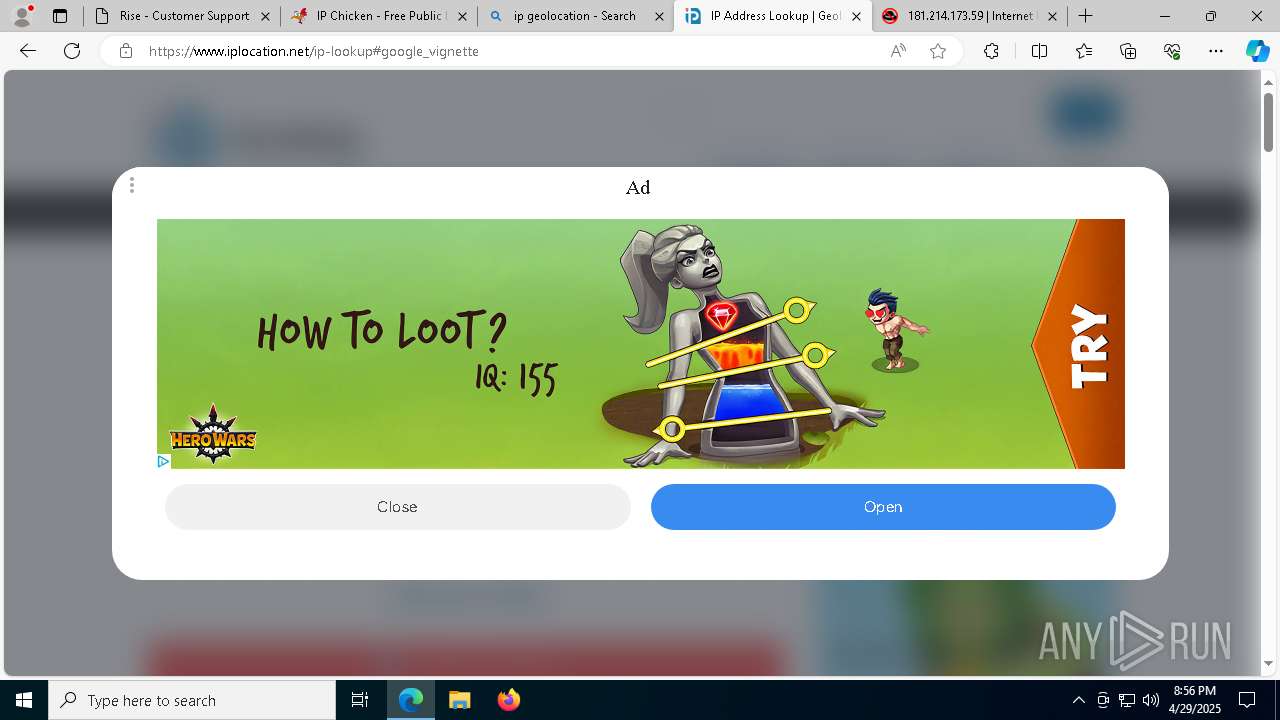1280x720 pixels.
Task: Close the ip geolocation Search tab
Action: click(x=659, y=16)
